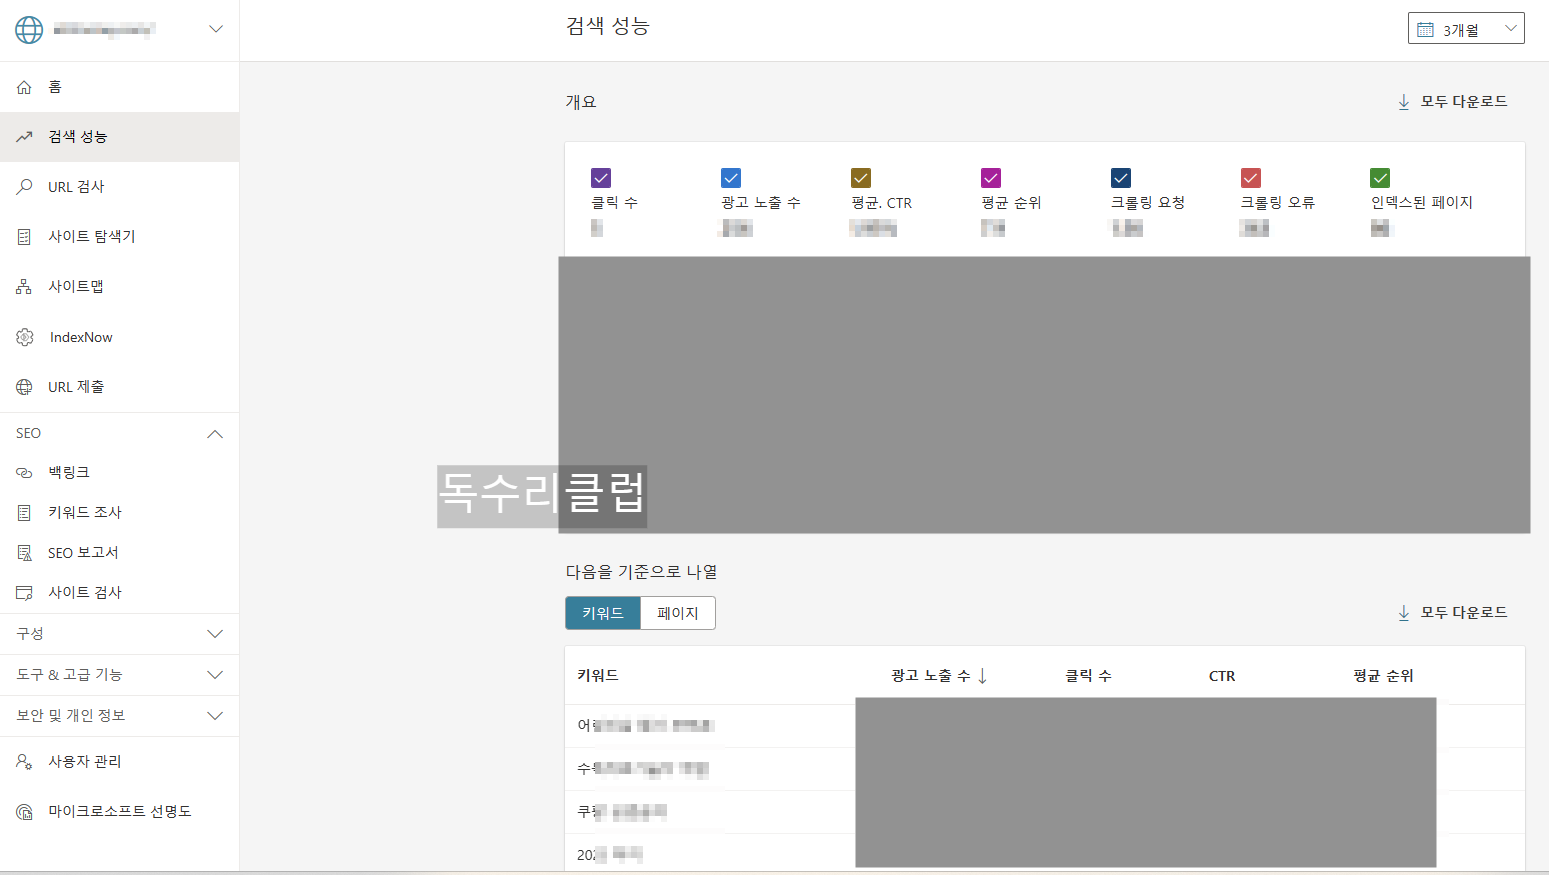Switch to the 페이지 tab

677,613
